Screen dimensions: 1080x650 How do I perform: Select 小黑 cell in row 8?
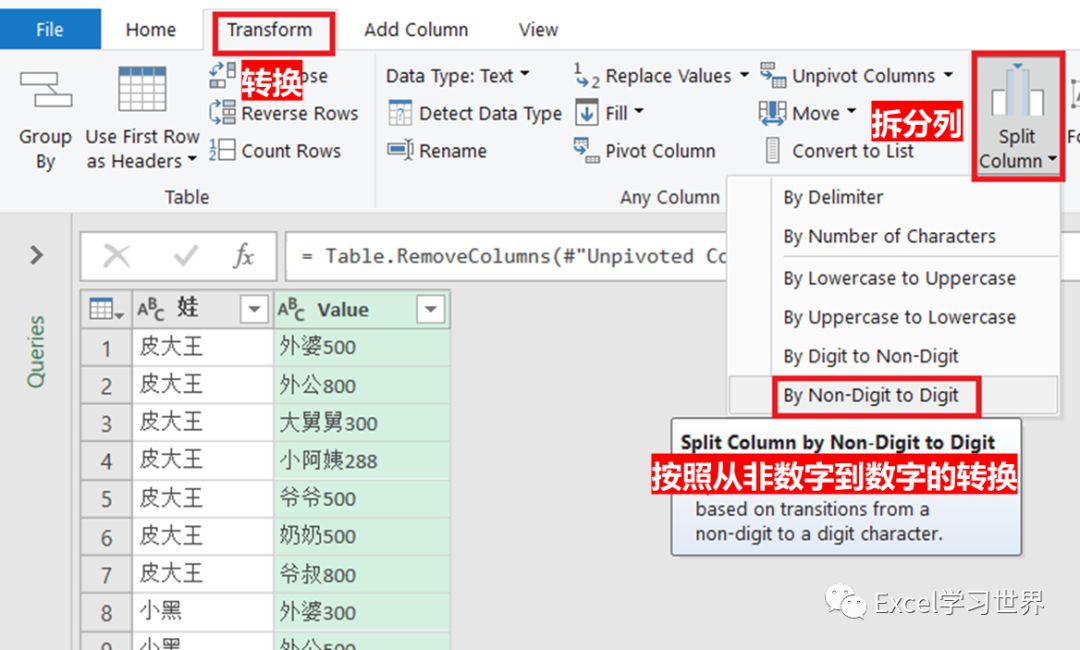pyautogui.click(x=202, y=612)
